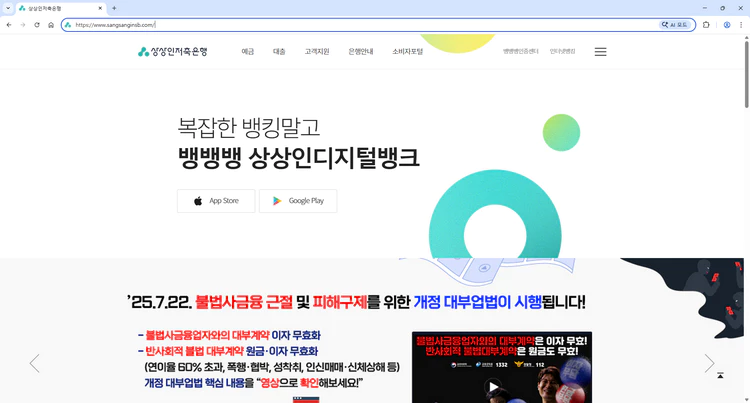Screen dimensions: 750x403
Task: Select the 상상인저축은행 browser tab
Action: pyautogui.click(x=61, y=8)
